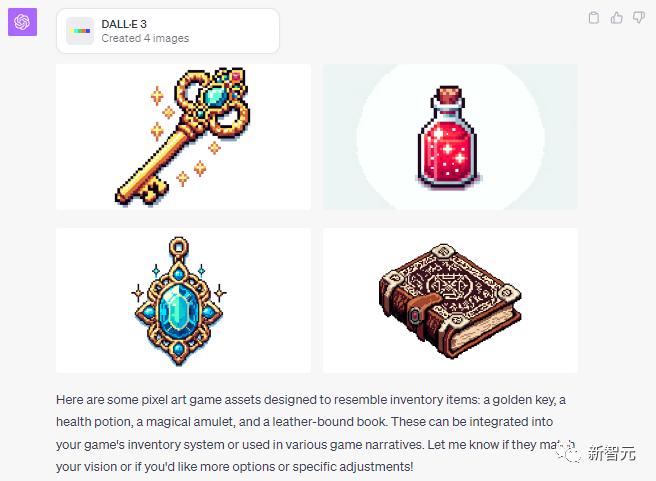
Task: Click the purple ChatGPT avatar icon
Action: (x=23, y=22)
